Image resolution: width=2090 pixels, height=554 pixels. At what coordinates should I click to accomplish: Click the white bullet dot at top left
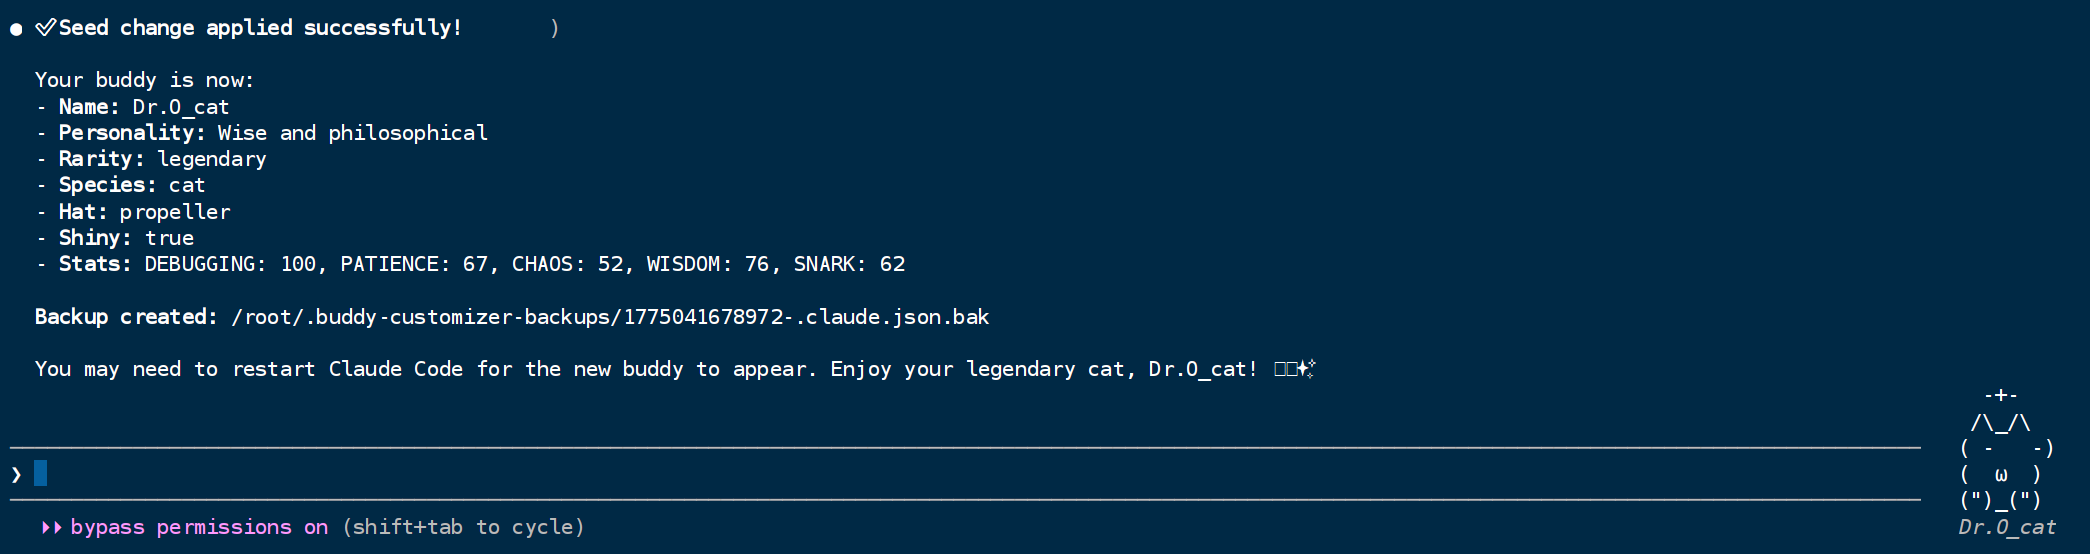[16, 29]
